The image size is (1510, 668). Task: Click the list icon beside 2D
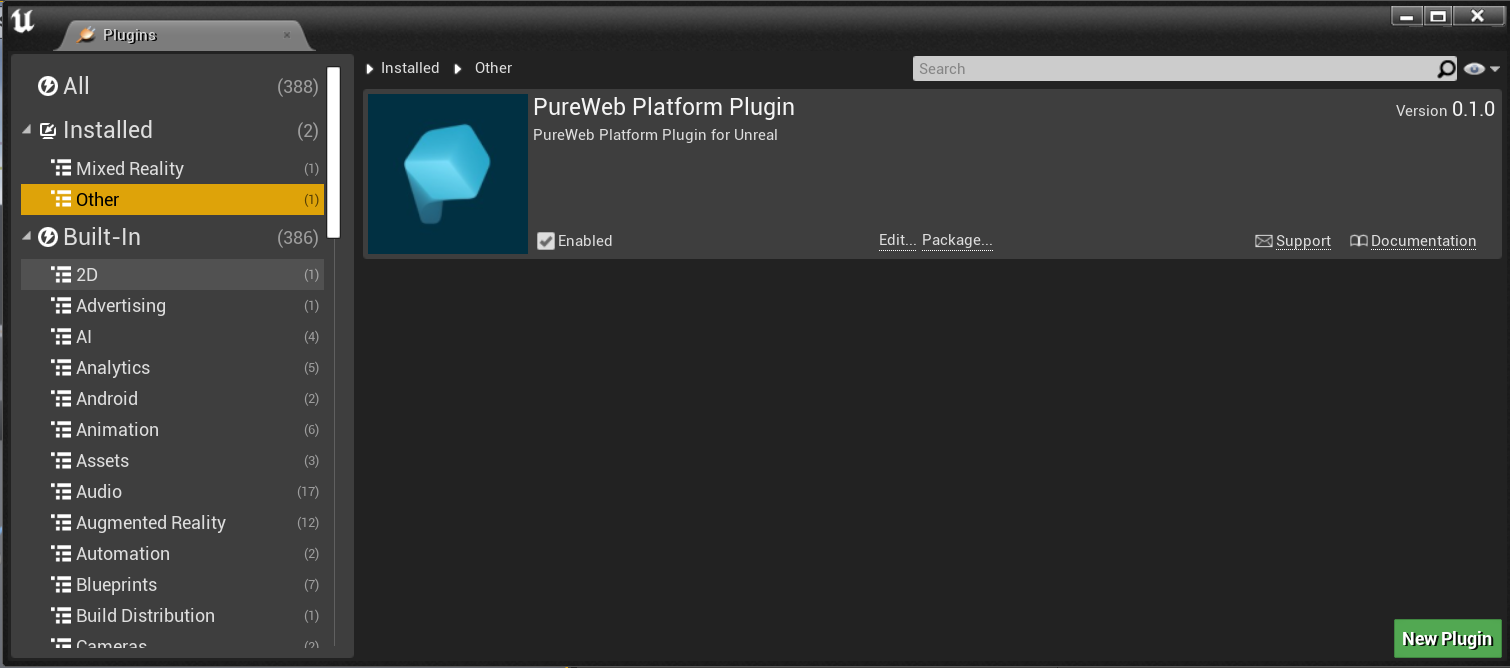[x=61, y=274]
